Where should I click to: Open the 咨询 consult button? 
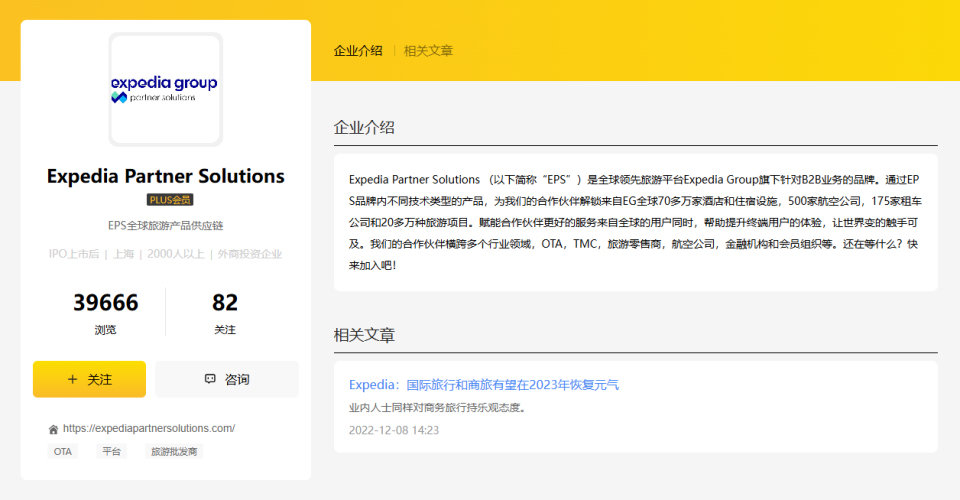point(227,379)
